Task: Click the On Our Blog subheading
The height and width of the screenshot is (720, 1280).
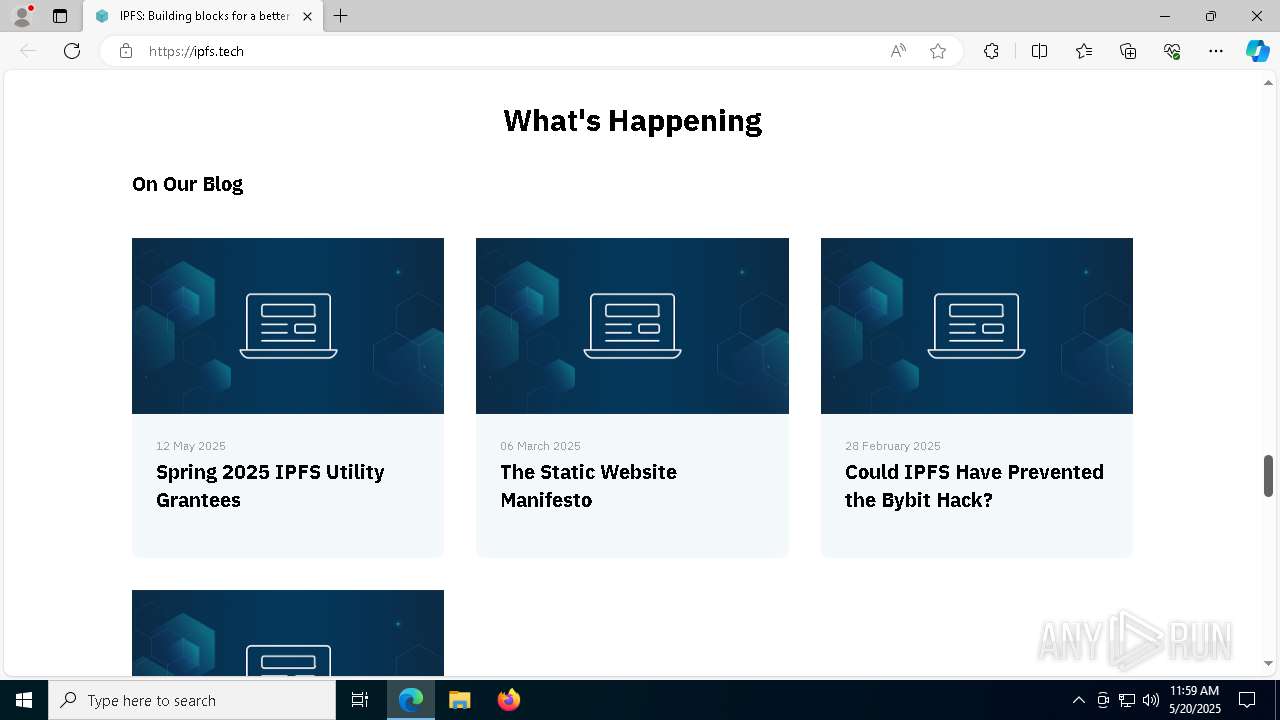Action: tap(188, 184)
